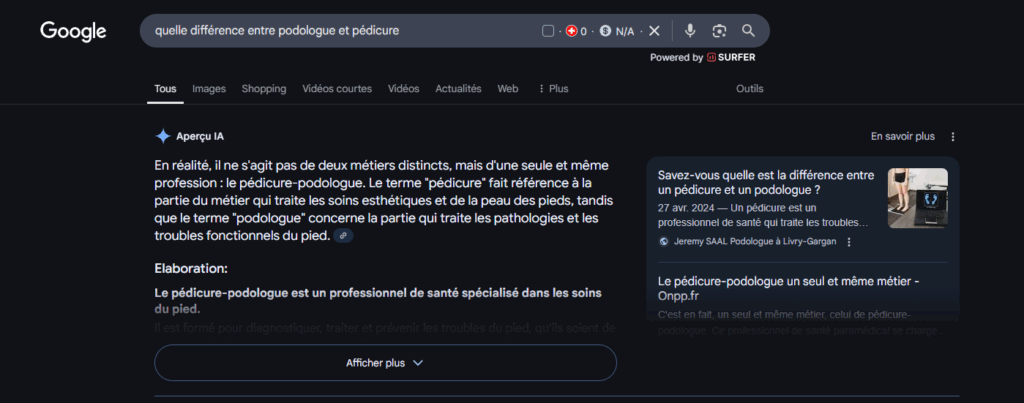1024x403 pixels.
Task: Open the Shopping tab
Action: tap(264, 89)
